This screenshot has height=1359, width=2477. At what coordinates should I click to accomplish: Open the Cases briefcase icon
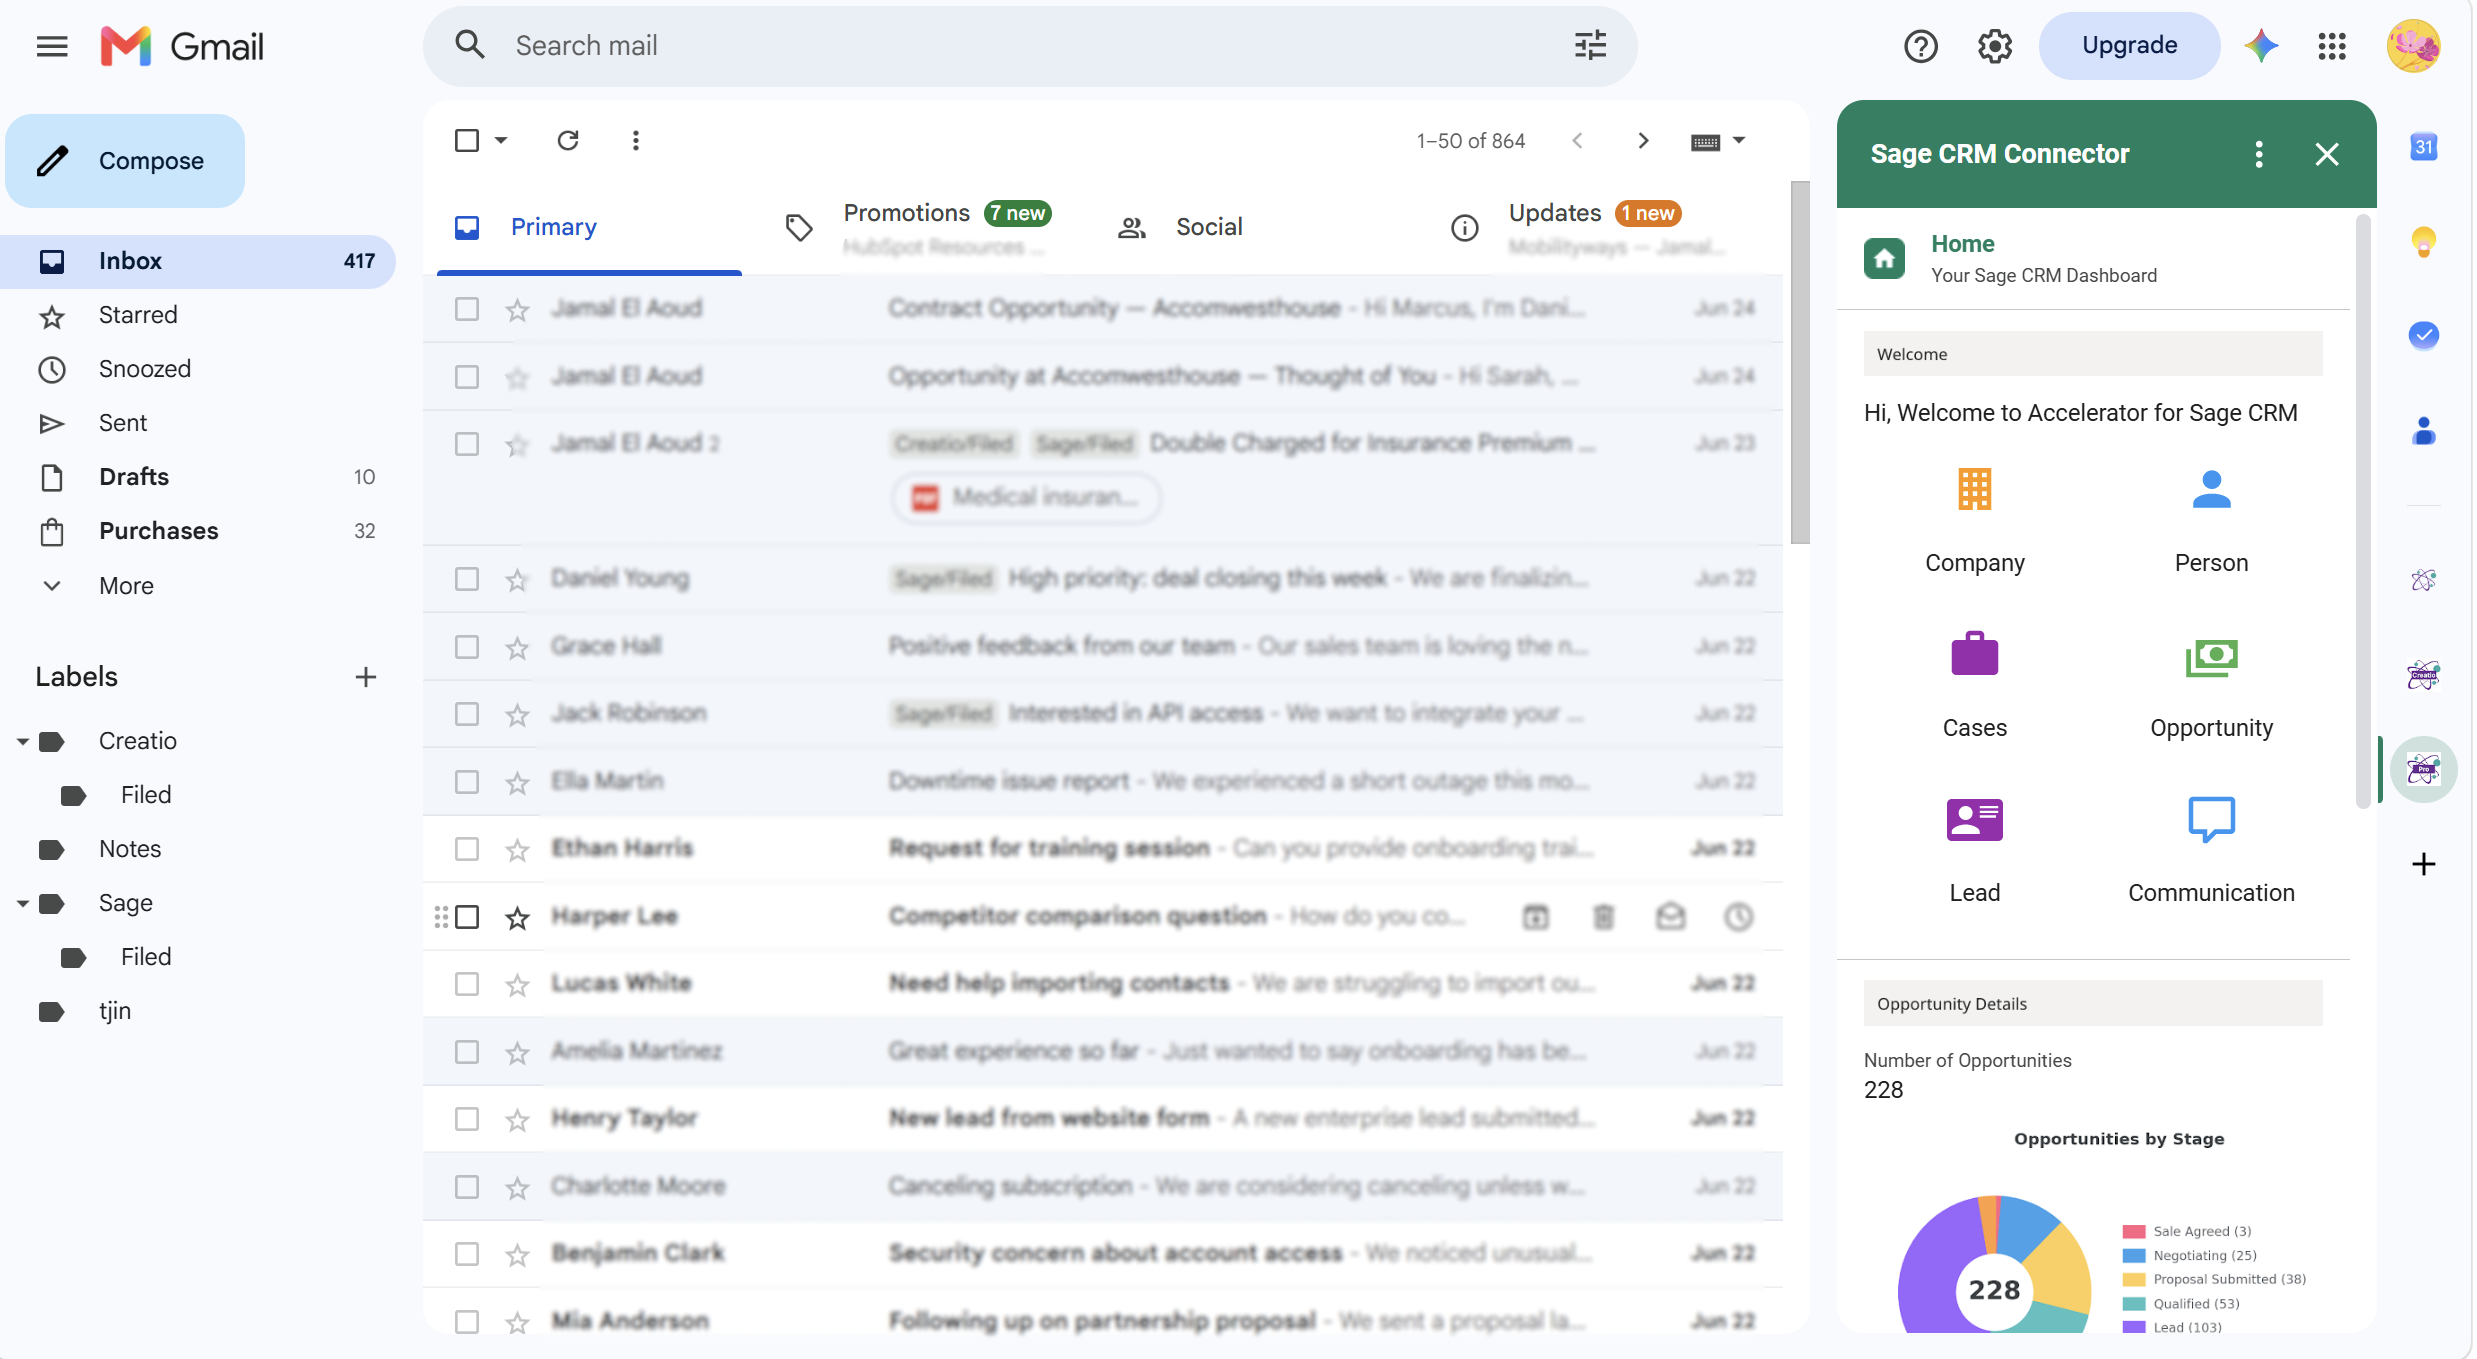point(1974,654)
